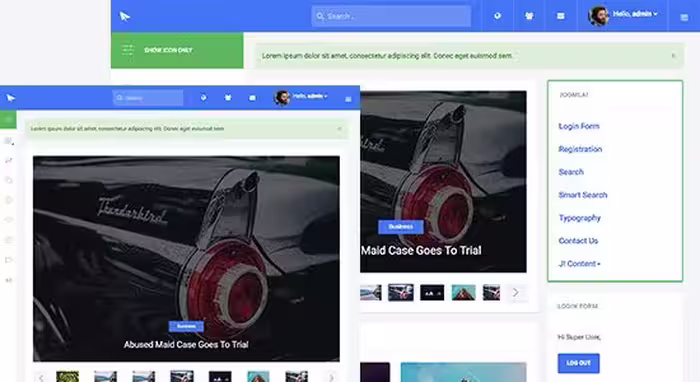Click the Business tag in front window slide
Screen dimensions: 700x382
(186, 326)
